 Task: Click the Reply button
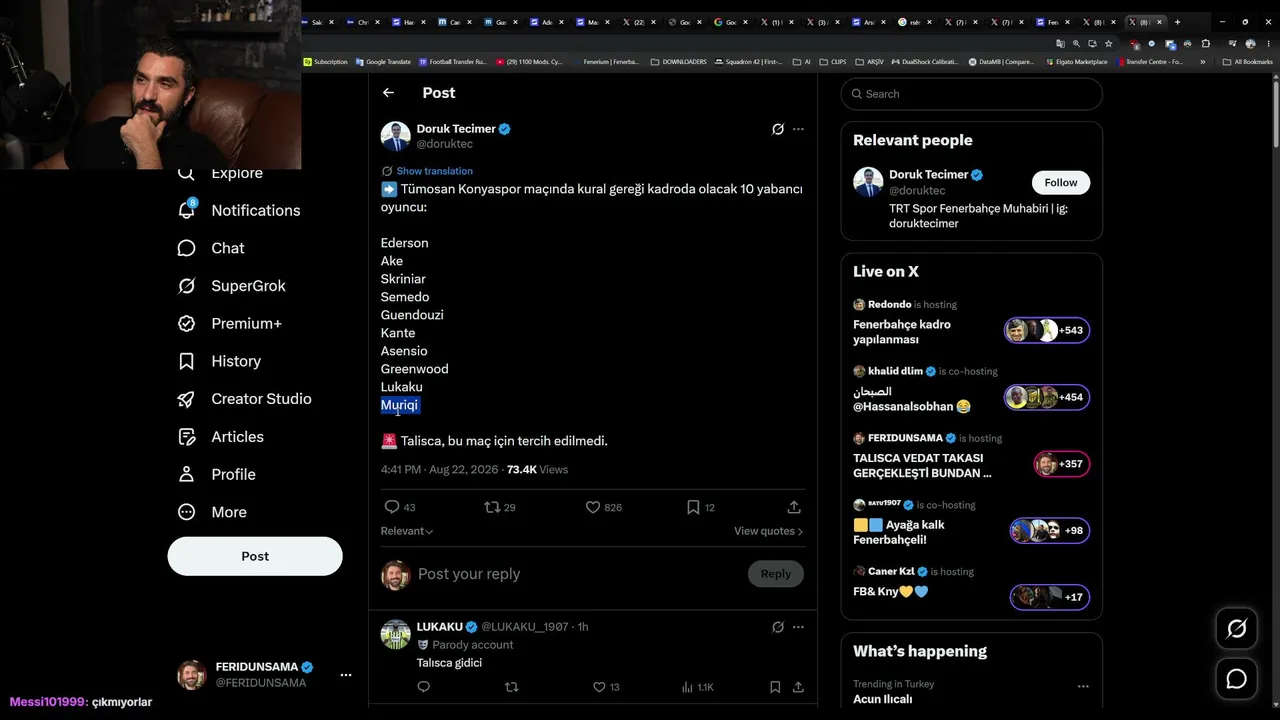click(775, 574)
